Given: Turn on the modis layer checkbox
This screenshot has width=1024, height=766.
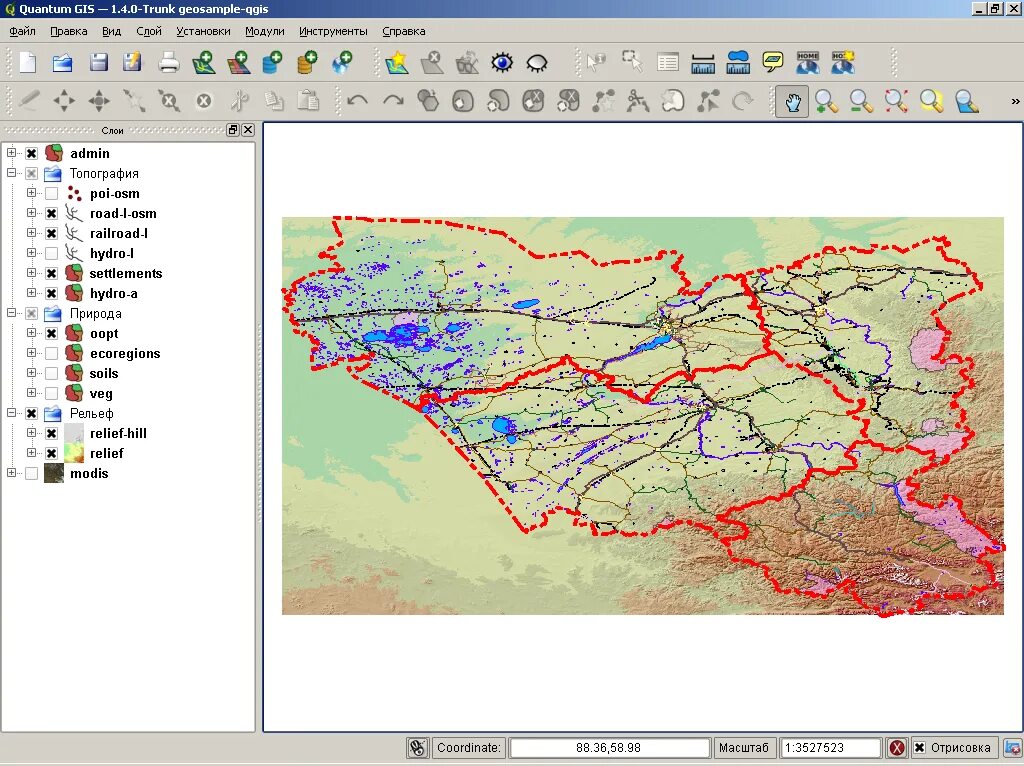Looking at the screenshot, I should [31, 473].
